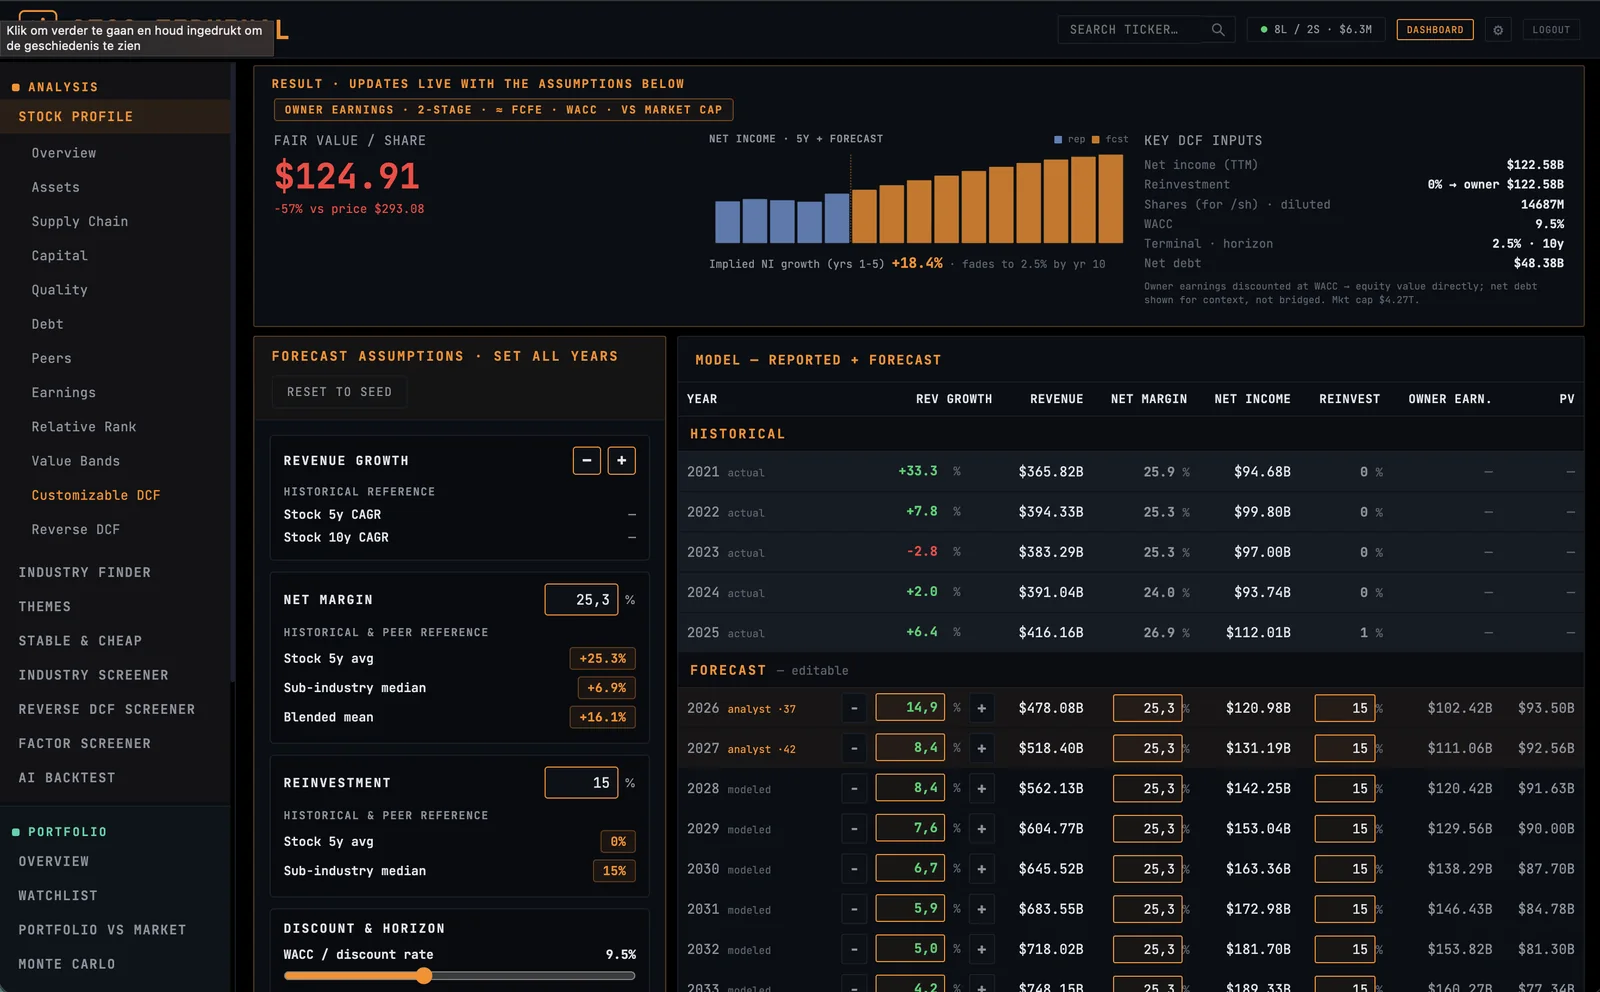This screenshot has width=1600, height=992.
Task: Click minus stepper in 2027 forecast row
Action: (x=854, y=748)
